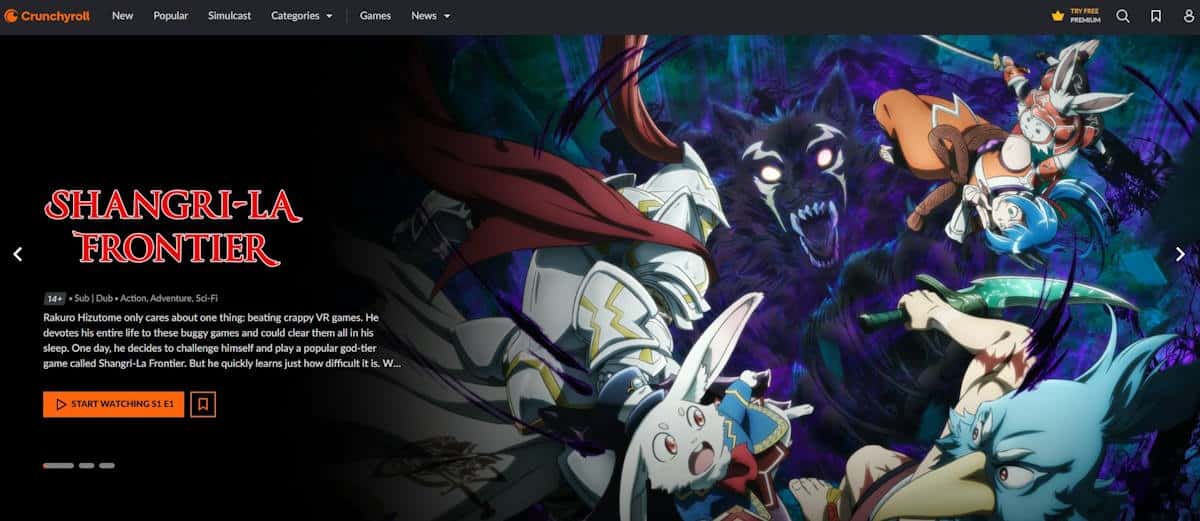The height and width of the screenshot is (521, 1200).
Task: Expand the Categories dropdown
Action: [x=302, y=16]
